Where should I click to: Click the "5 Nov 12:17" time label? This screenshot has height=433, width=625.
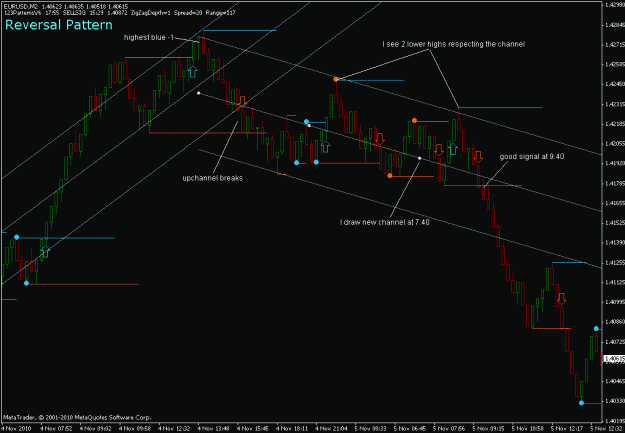tap(567, 429)
